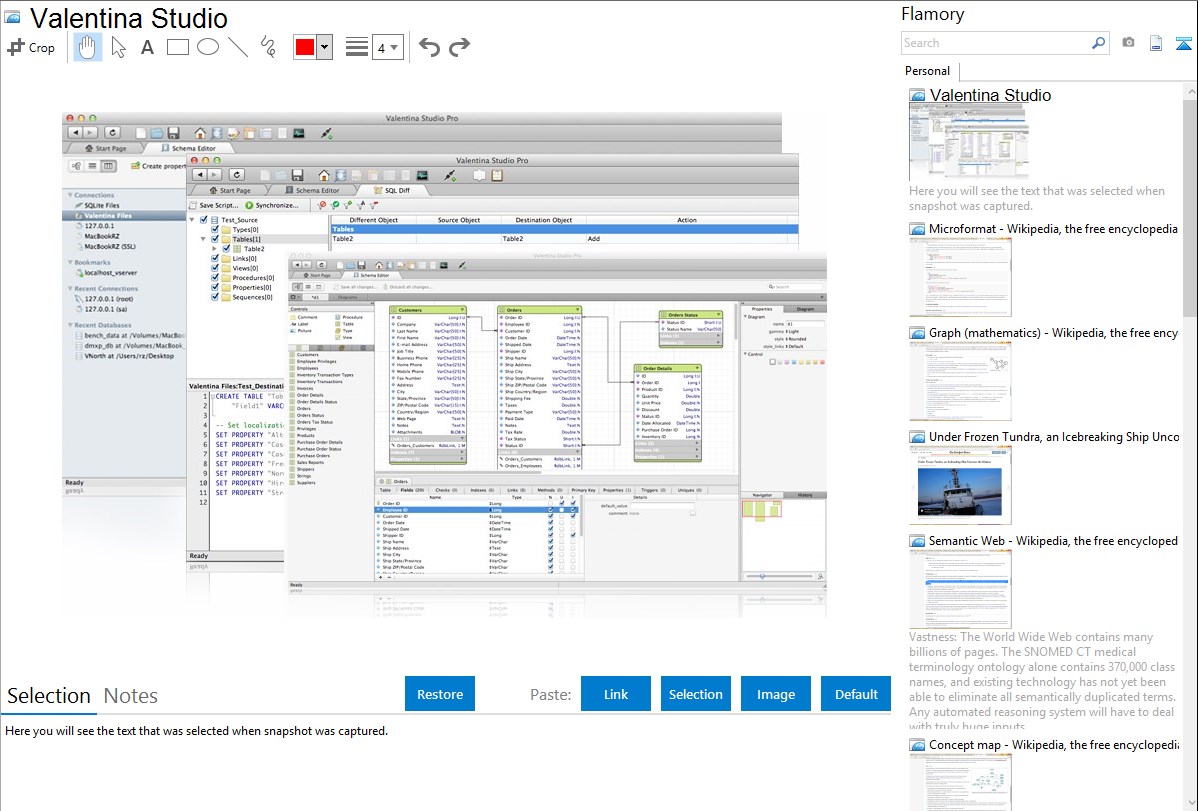This screenshot has width=1198, height=811.
Task: Select the Crop tool
Action: [31, 47]
